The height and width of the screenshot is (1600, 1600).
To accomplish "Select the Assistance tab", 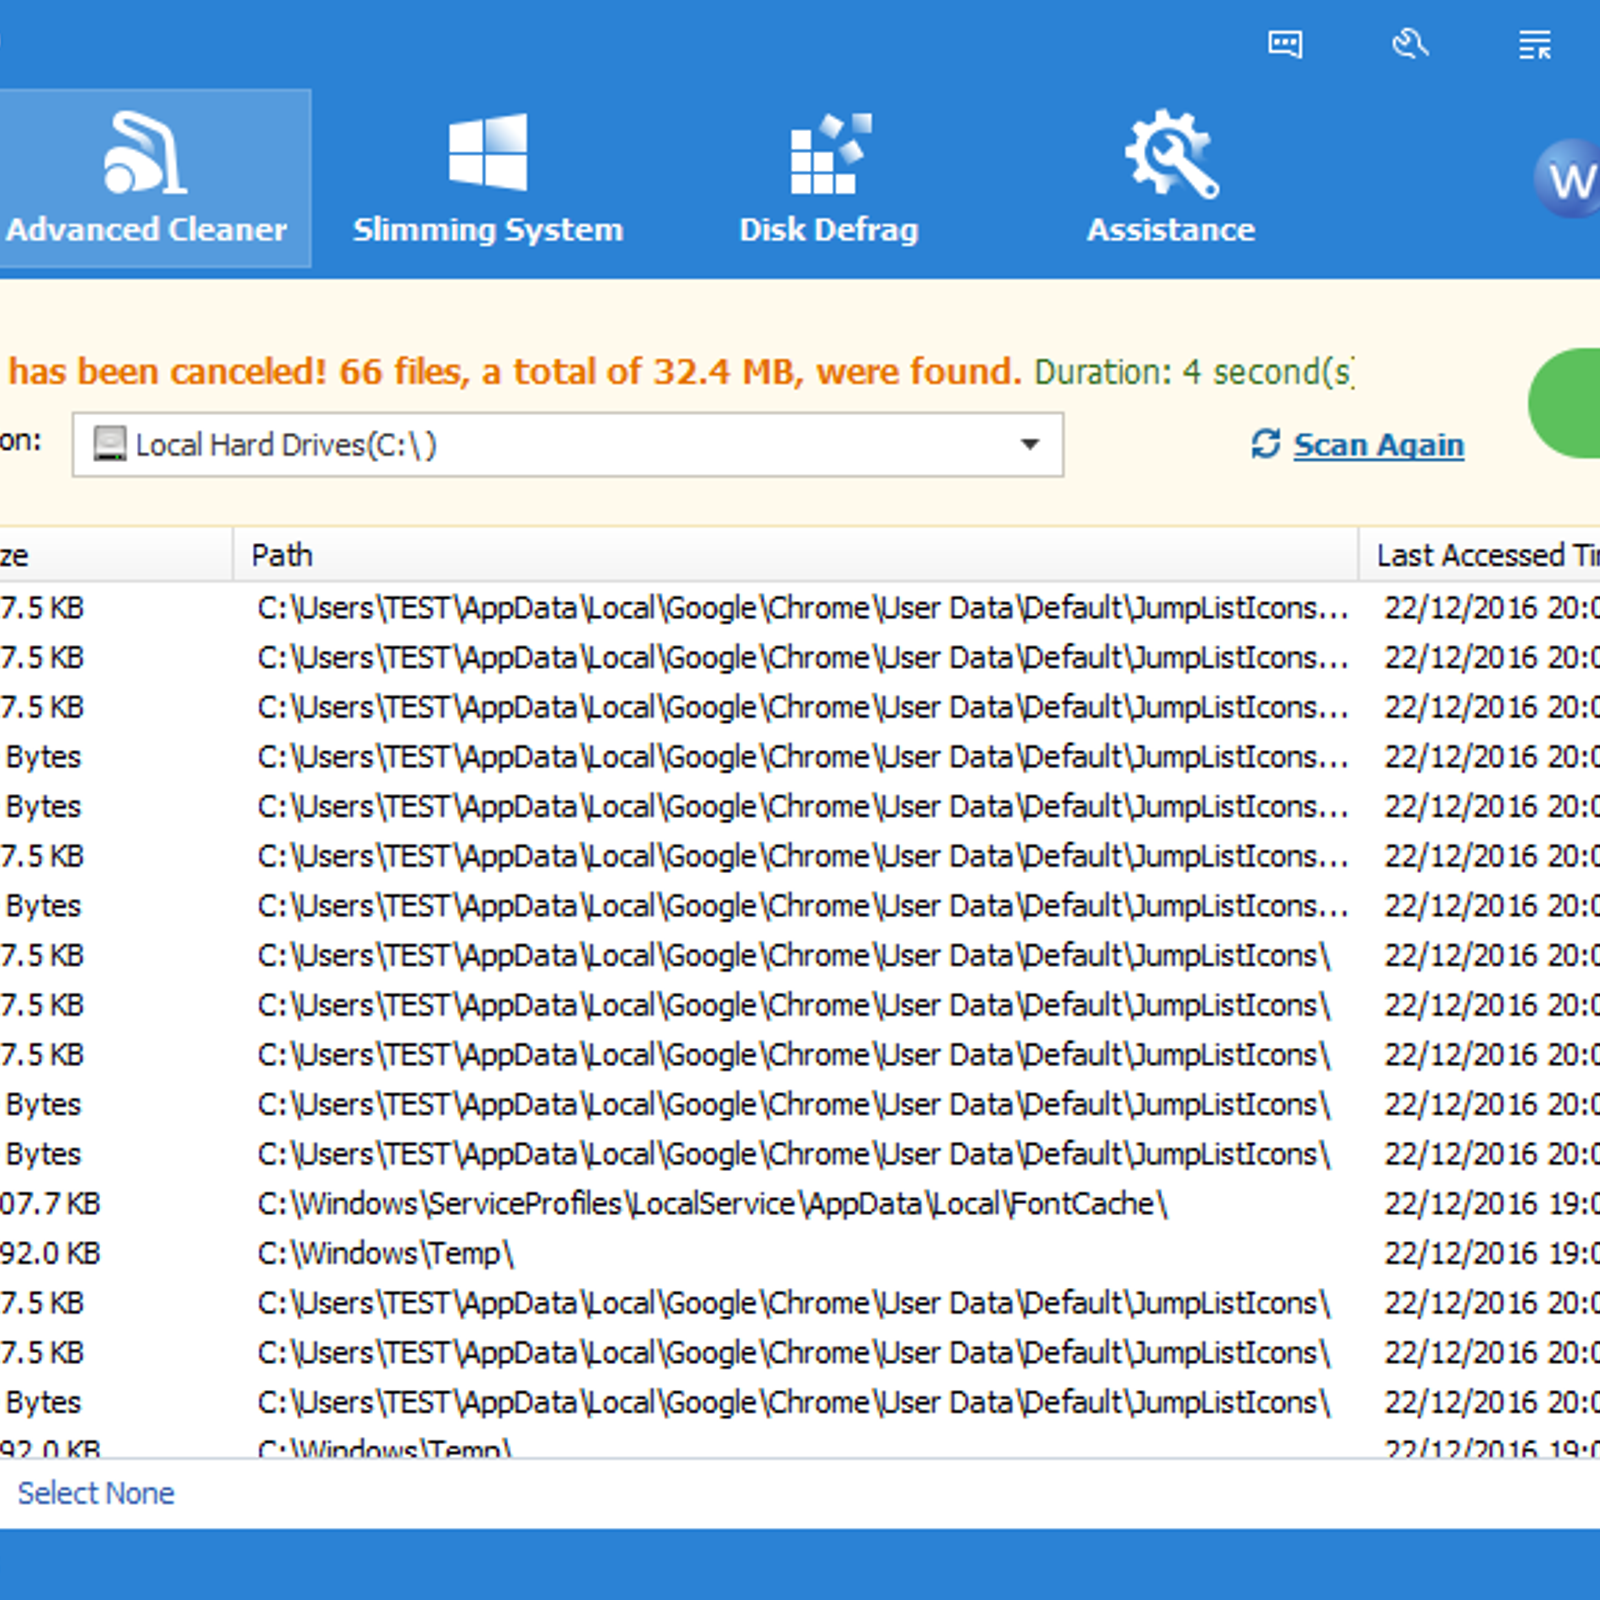I will [x=1171, y=178].
